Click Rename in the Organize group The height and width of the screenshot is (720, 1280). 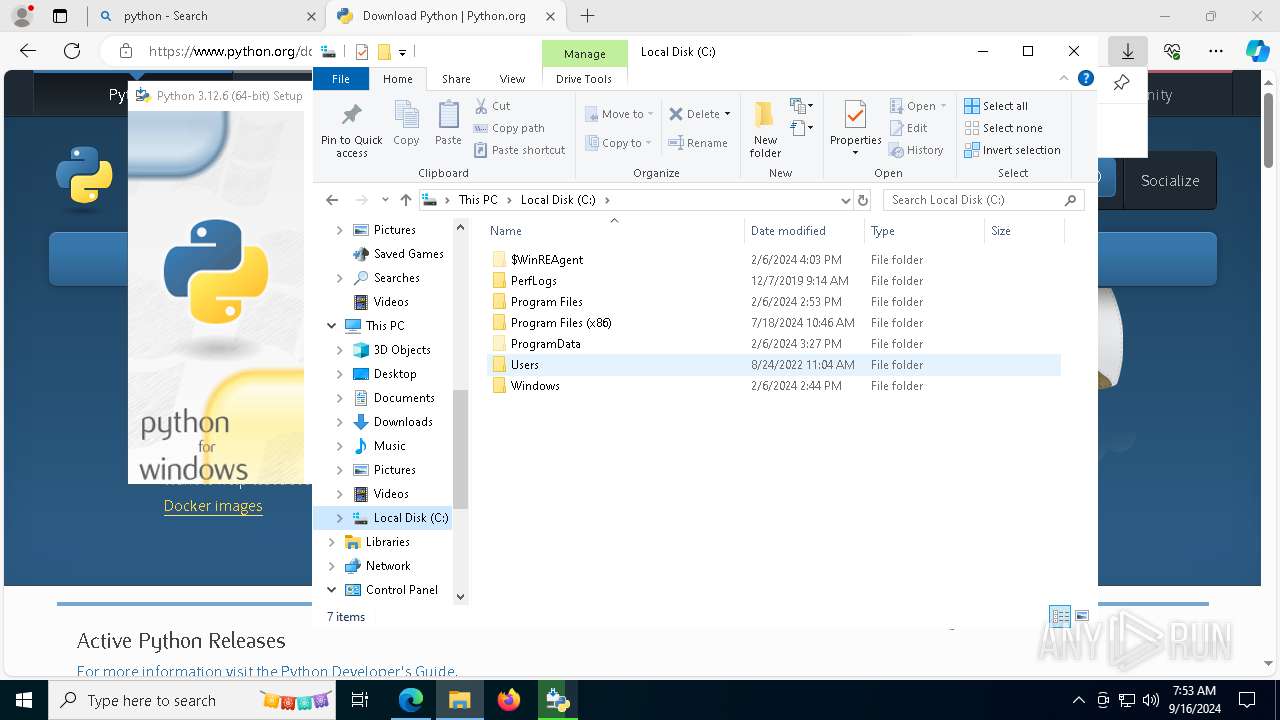pyautogui.click(x=698, y=143)
